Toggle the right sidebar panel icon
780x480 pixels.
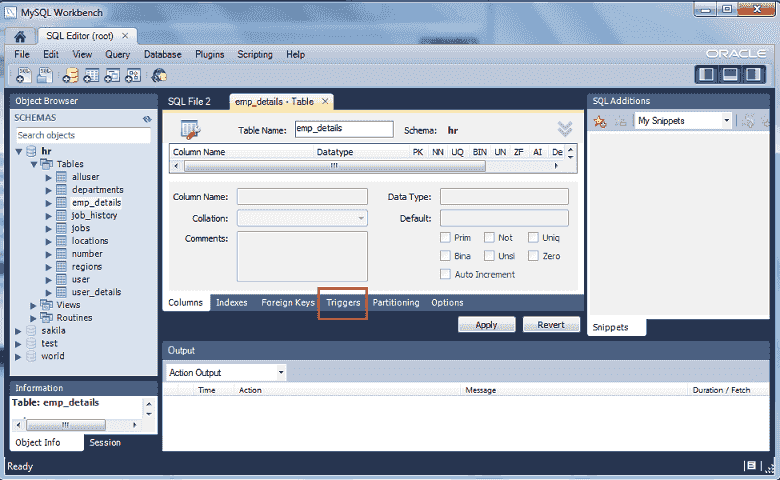(753, 75)
